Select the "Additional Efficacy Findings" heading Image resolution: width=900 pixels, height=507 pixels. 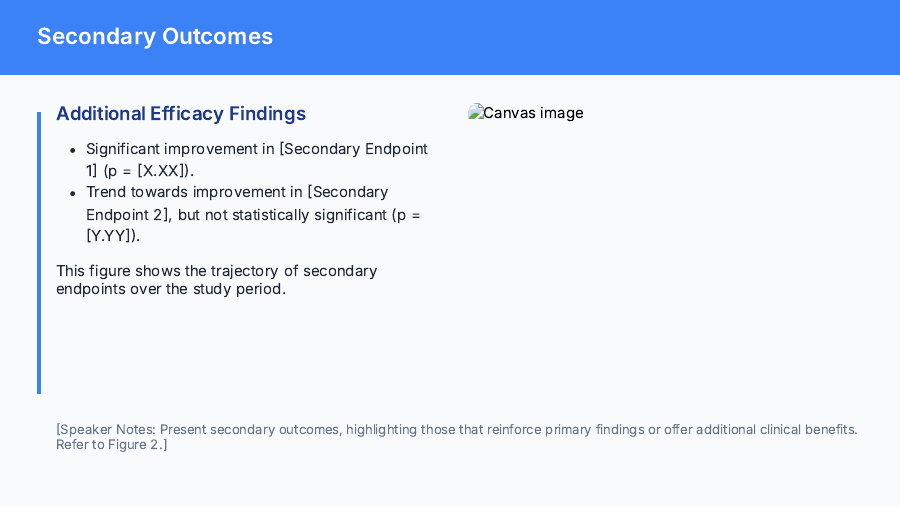pos(181,114)
